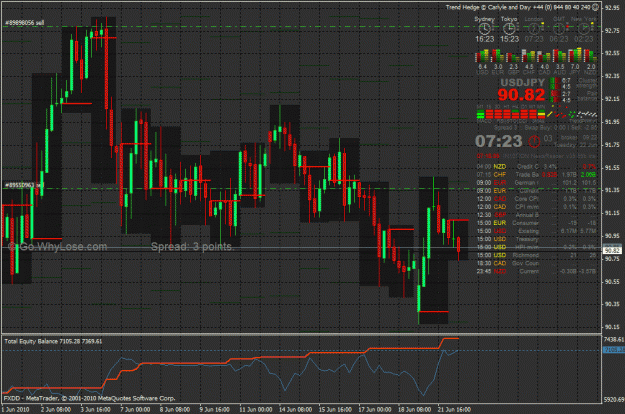The image size is (625, 414).
Task: Click the 11 Jun 00:00 time axis label
Action: [255, 410]
